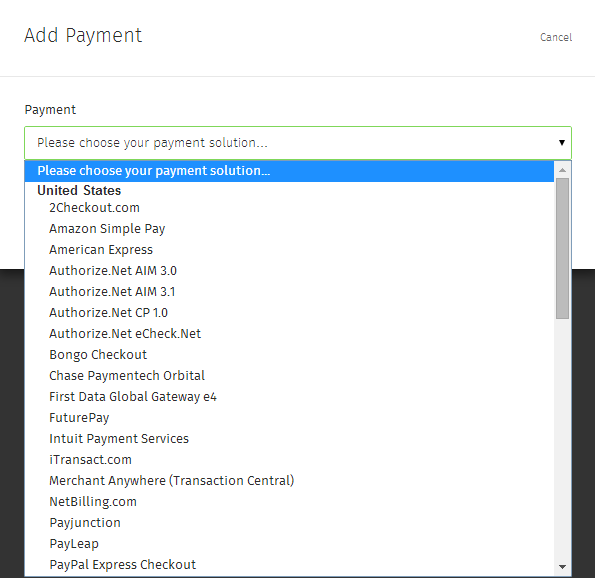Choose Authorize.Net eCheck.Net option
Viewport: 595px width, 578px height.
(x=289, y=334)
